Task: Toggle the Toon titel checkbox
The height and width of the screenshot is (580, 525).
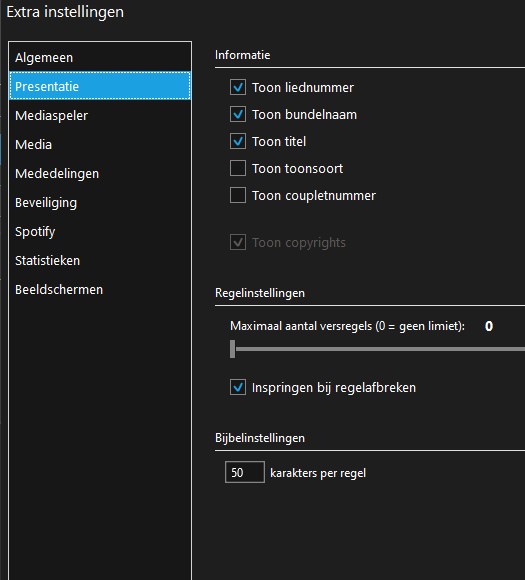Action: (238, 141)
